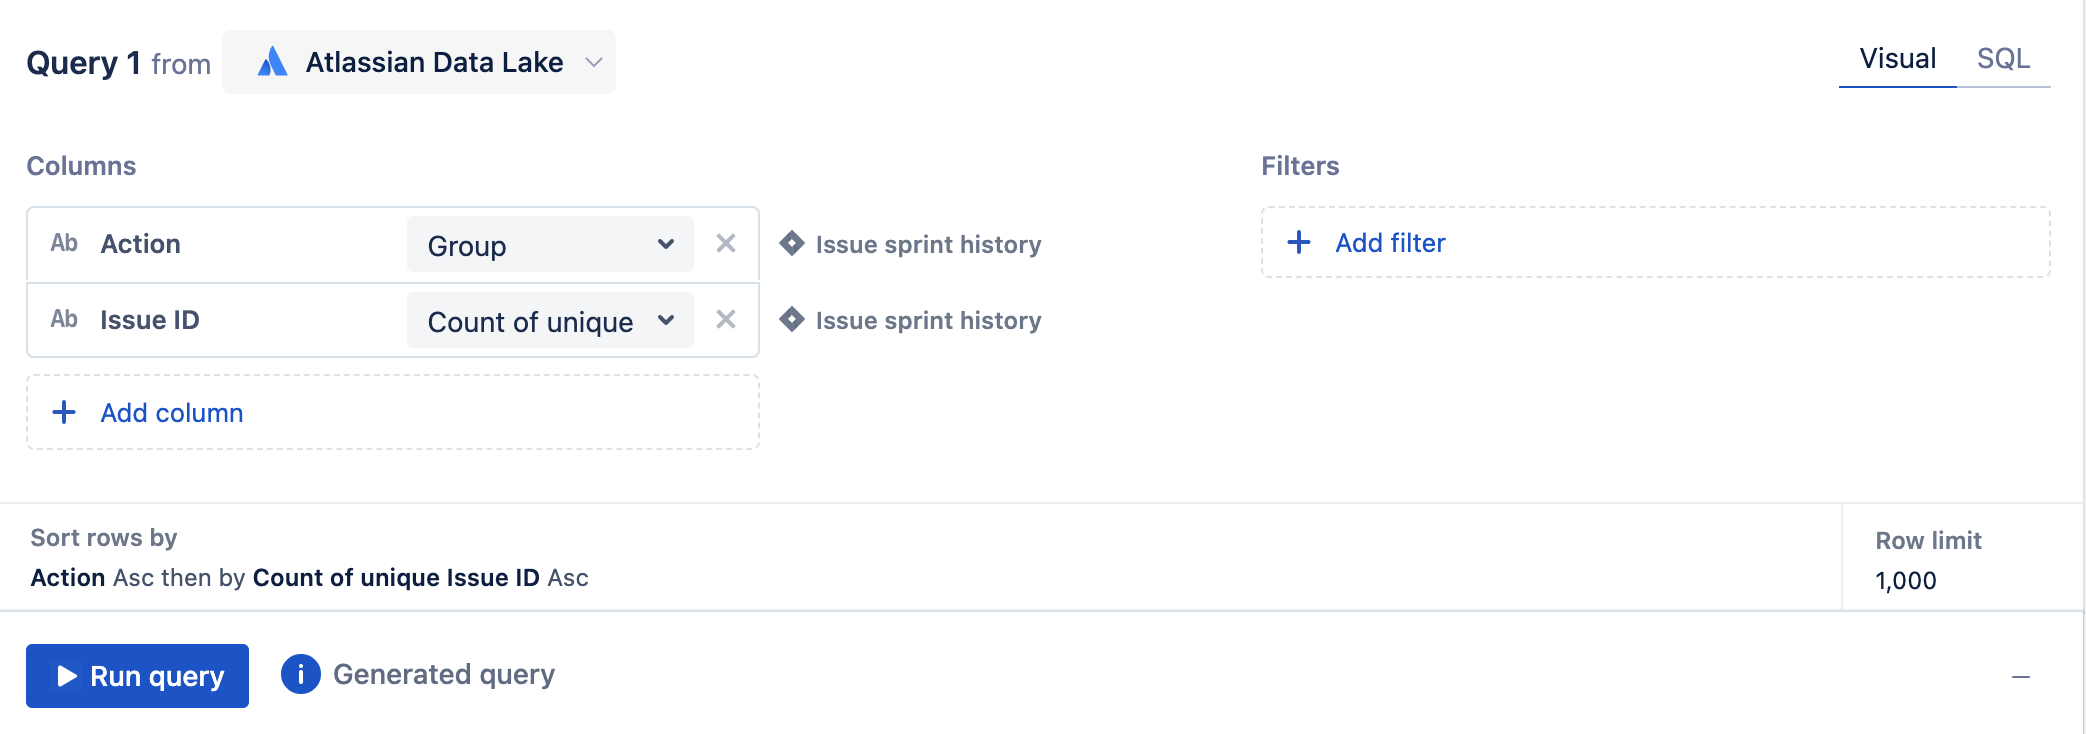Click the Ab type icon for Issue ID
Viewport: 2086px width, 734px height.
point(64,320)
